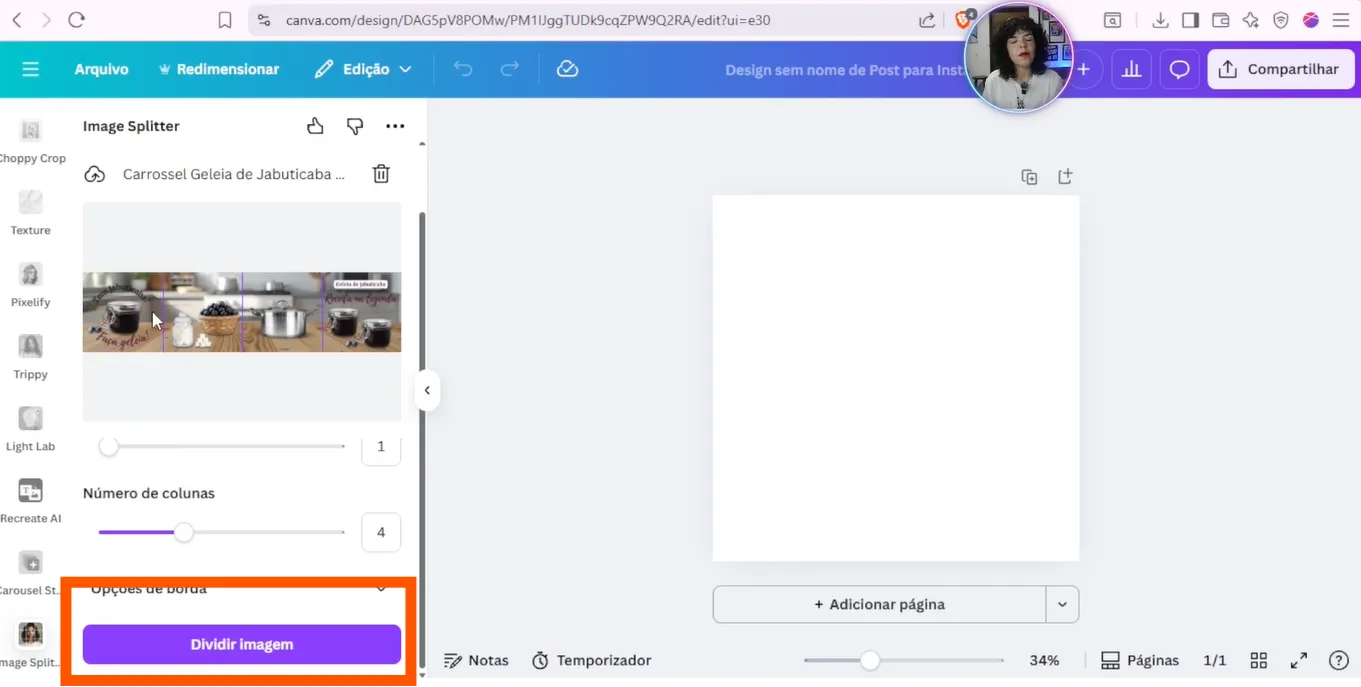Click the thumbs down icon for Image Splitter
Image resolution: width=1361 pixels, height=687 pixels.
pos(355,126)
